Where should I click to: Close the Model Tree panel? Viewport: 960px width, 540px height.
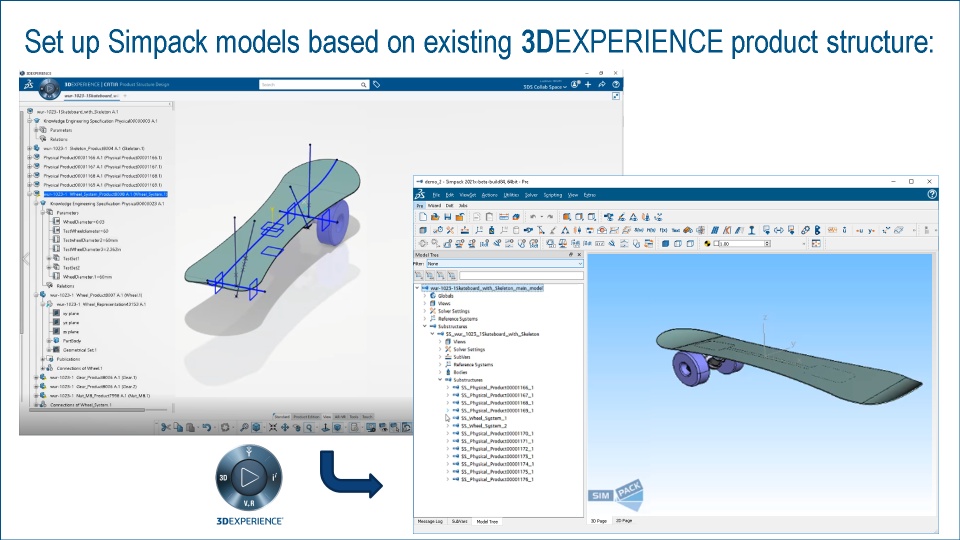[x=579, y=255]
